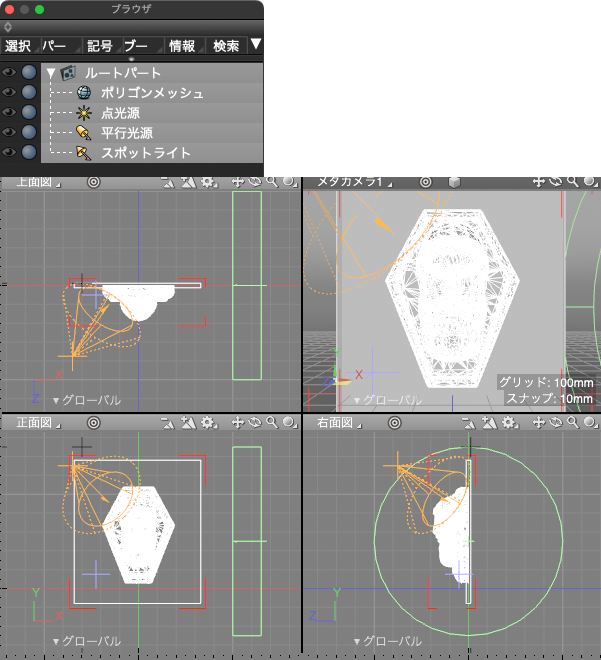Image resolution: width=601 pixels, height=660 pixels.
Task: Click the rotate view icon in the right view
Action: coord(556,423)
